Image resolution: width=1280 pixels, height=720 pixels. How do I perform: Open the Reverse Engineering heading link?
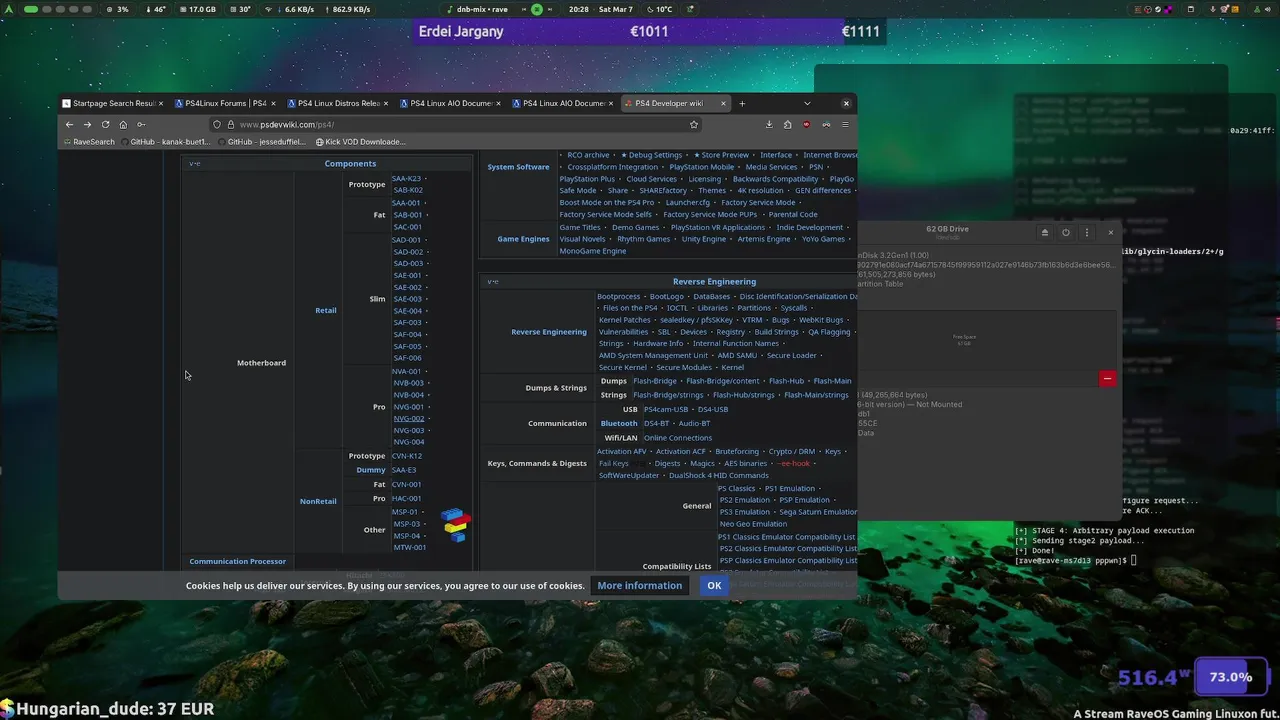tap(714, 281)
